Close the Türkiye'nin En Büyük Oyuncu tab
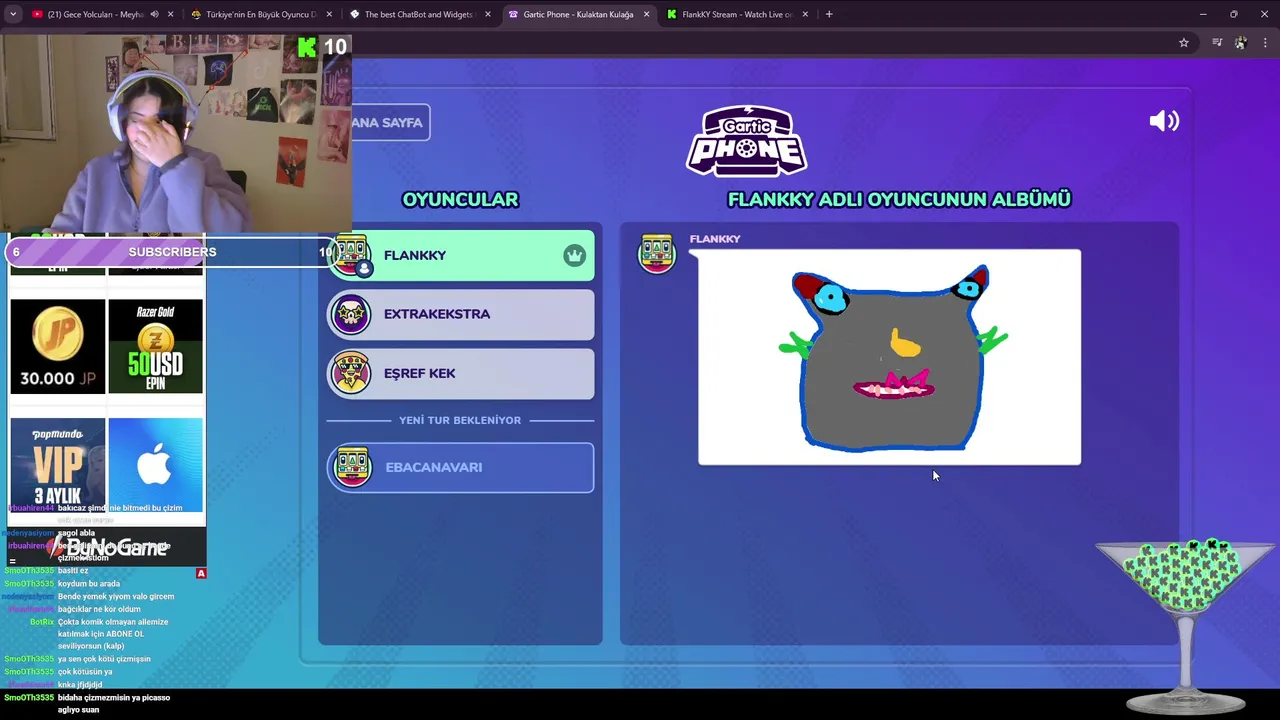1280x720 pixels. pos(330,14)
